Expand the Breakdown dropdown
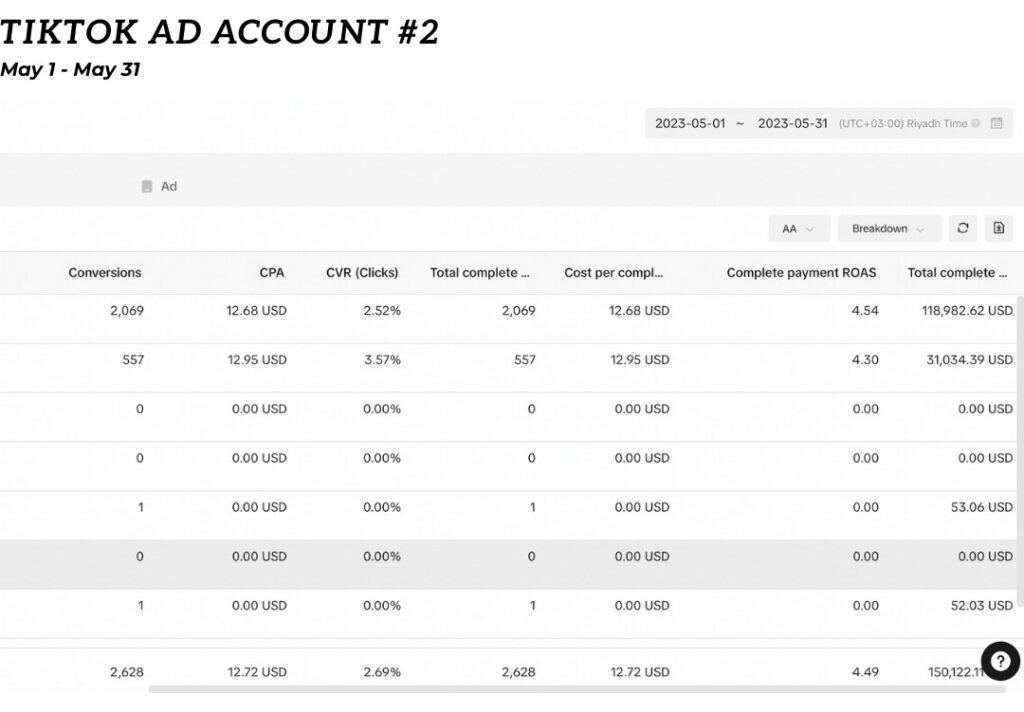Viewport: 1024px width, 712px height. click(889, 229)
